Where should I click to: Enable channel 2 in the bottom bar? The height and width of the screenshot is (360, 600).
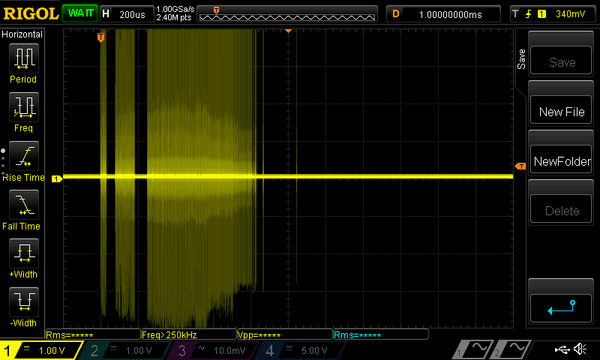tap(123, 350)
